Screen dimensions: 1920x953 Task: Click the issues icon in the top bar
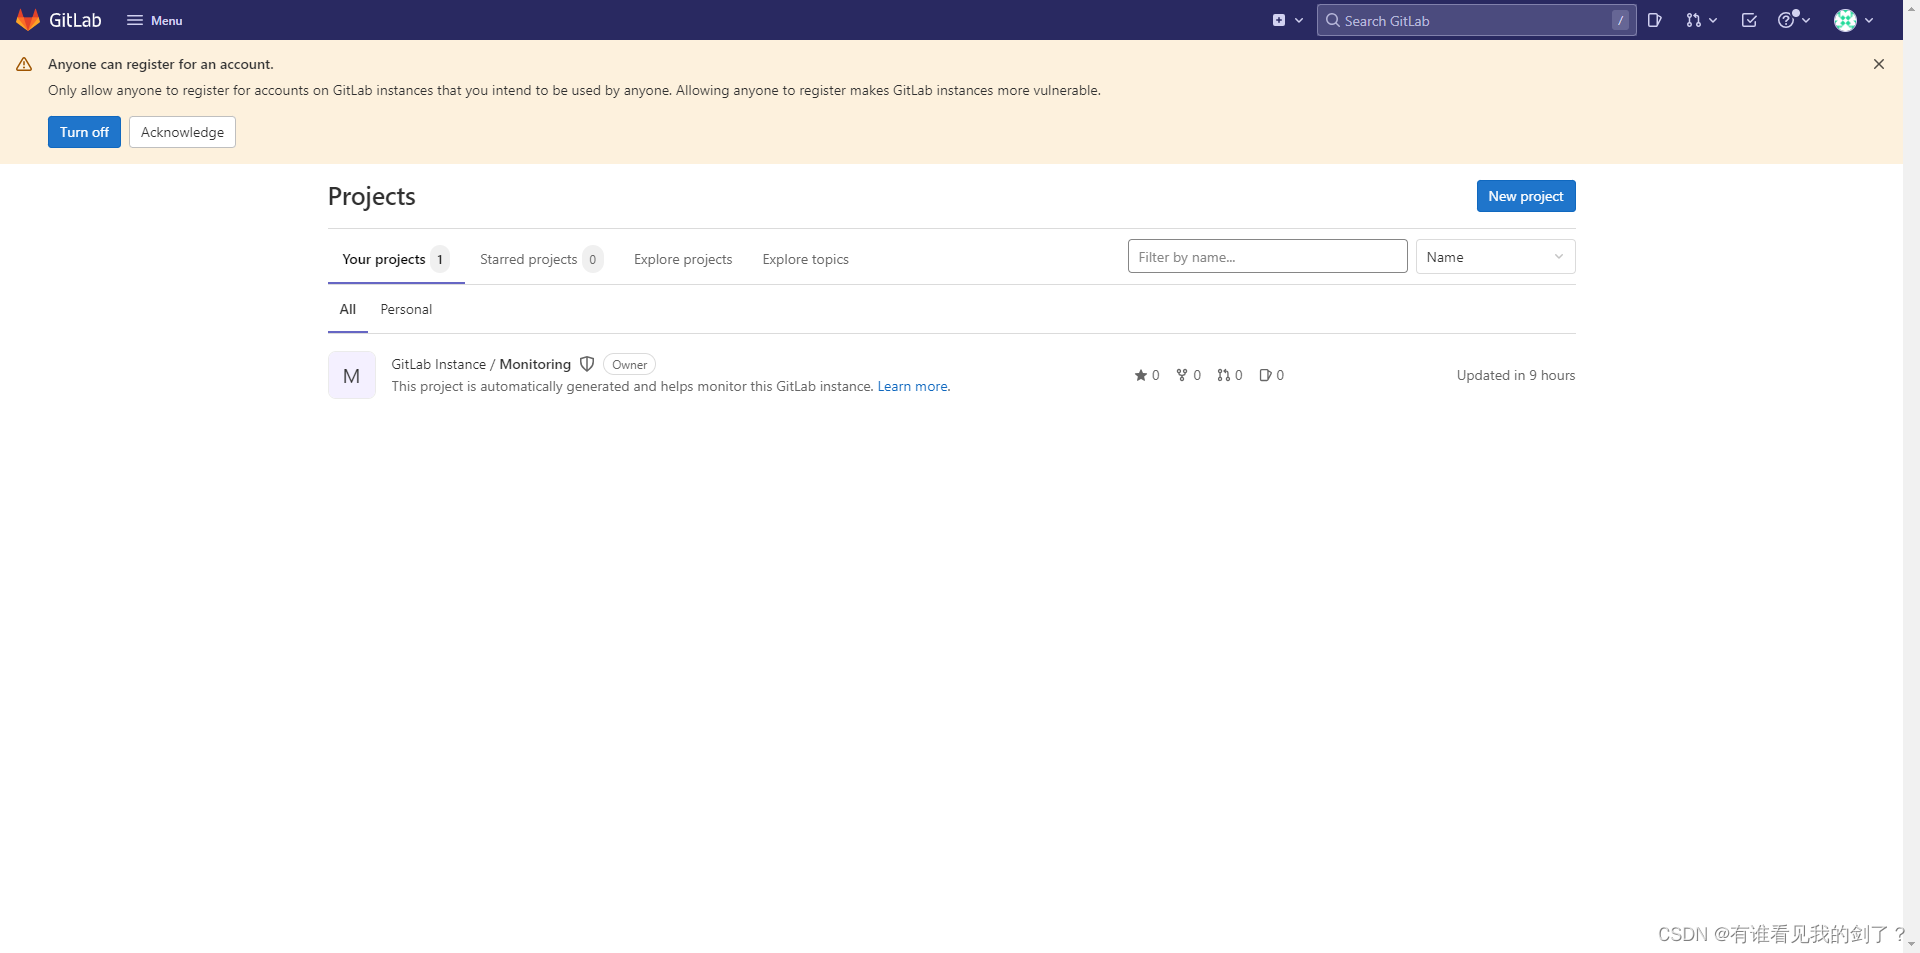click(1655, 20)
